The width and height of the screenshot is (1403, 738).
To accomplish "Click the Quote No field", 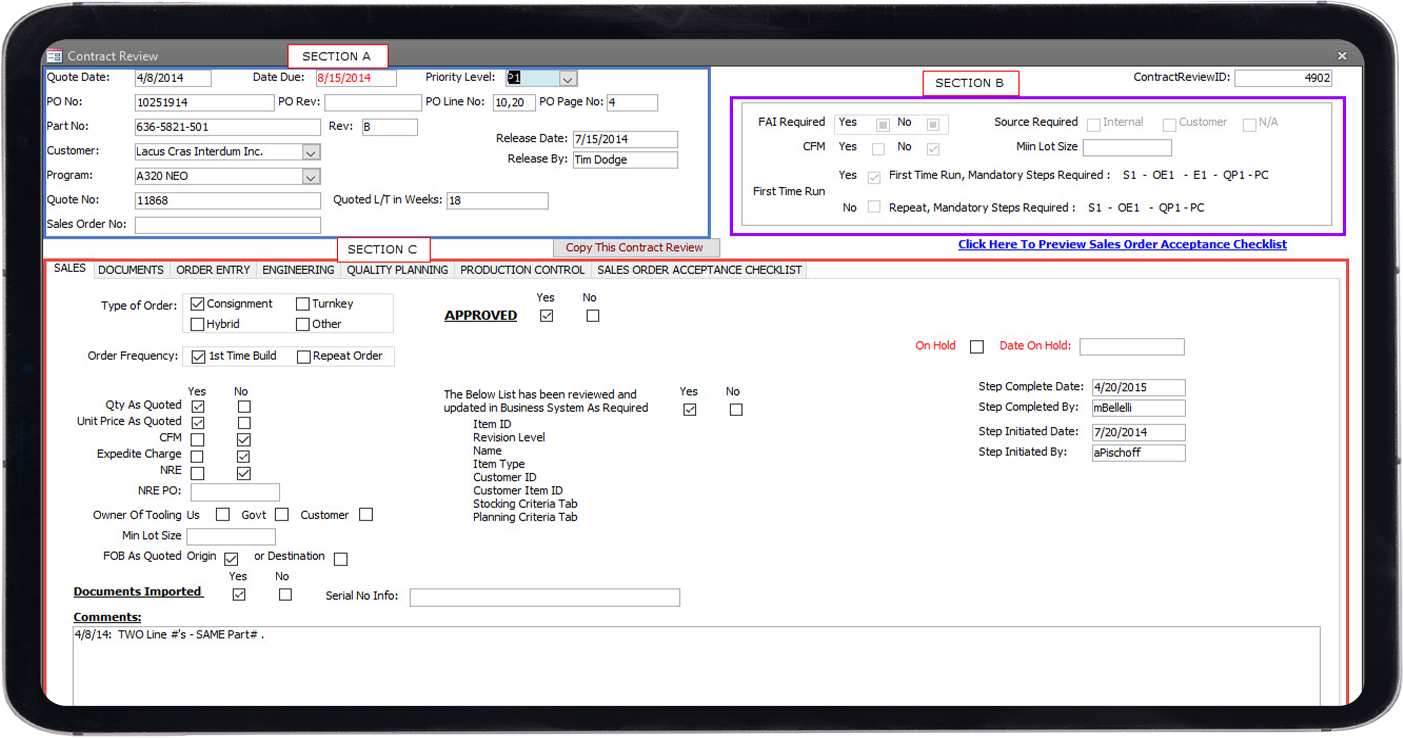I will [228, 201].
